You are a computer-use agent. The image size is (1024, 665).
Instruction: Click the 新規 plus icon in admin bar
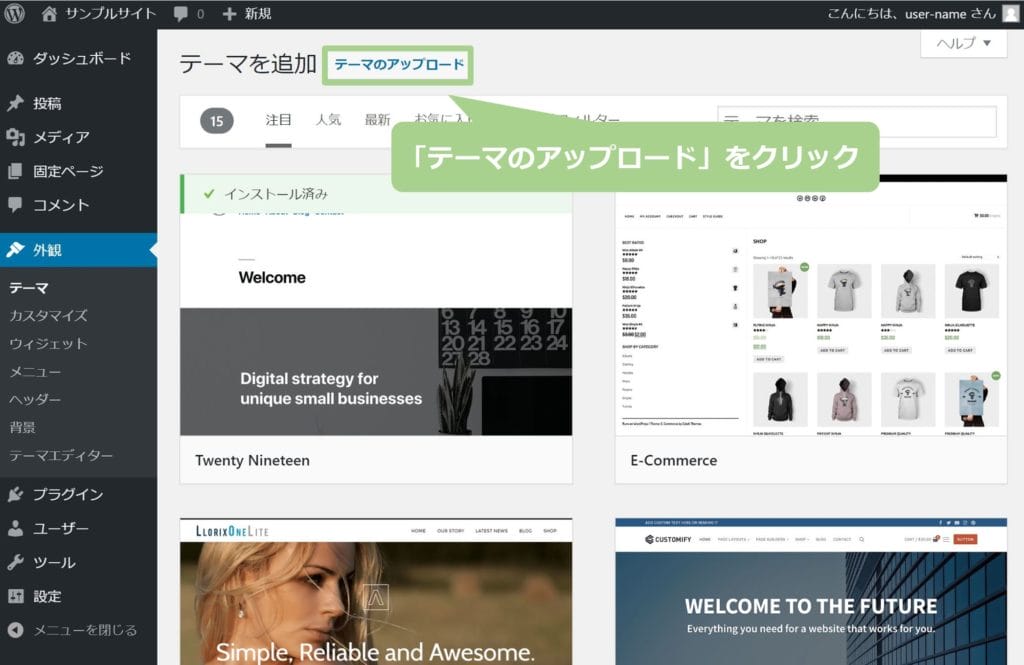(230, 14)
